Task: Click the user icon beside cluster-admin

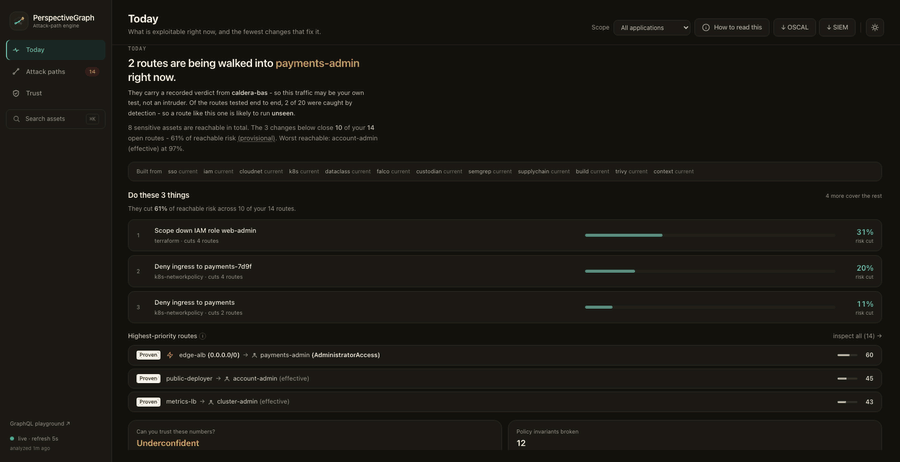Action: coord(211,402)
